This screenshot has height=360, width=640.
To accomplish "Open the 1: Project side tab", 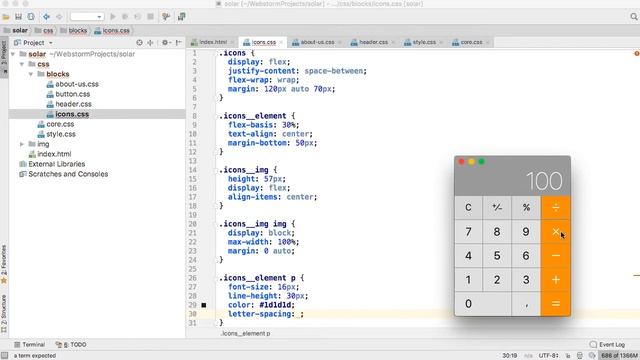I will point(4,56).
